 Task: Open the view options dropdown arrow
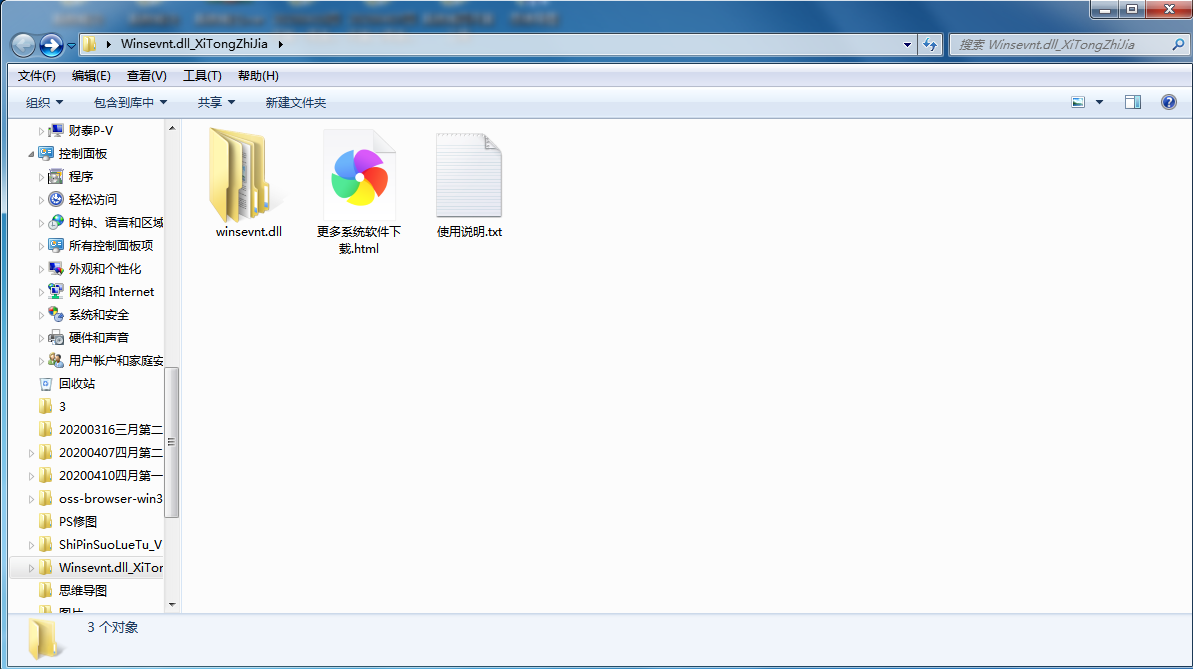tap(1099, 102)
